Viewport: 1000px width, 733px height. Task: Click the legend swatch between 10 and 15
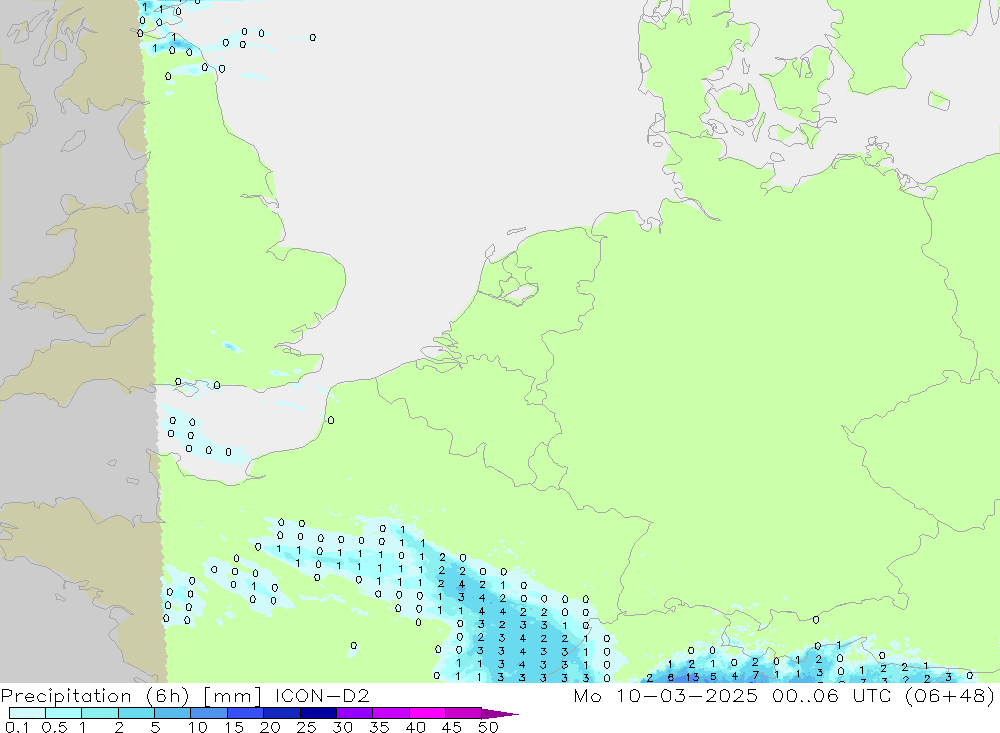(209, 713)
